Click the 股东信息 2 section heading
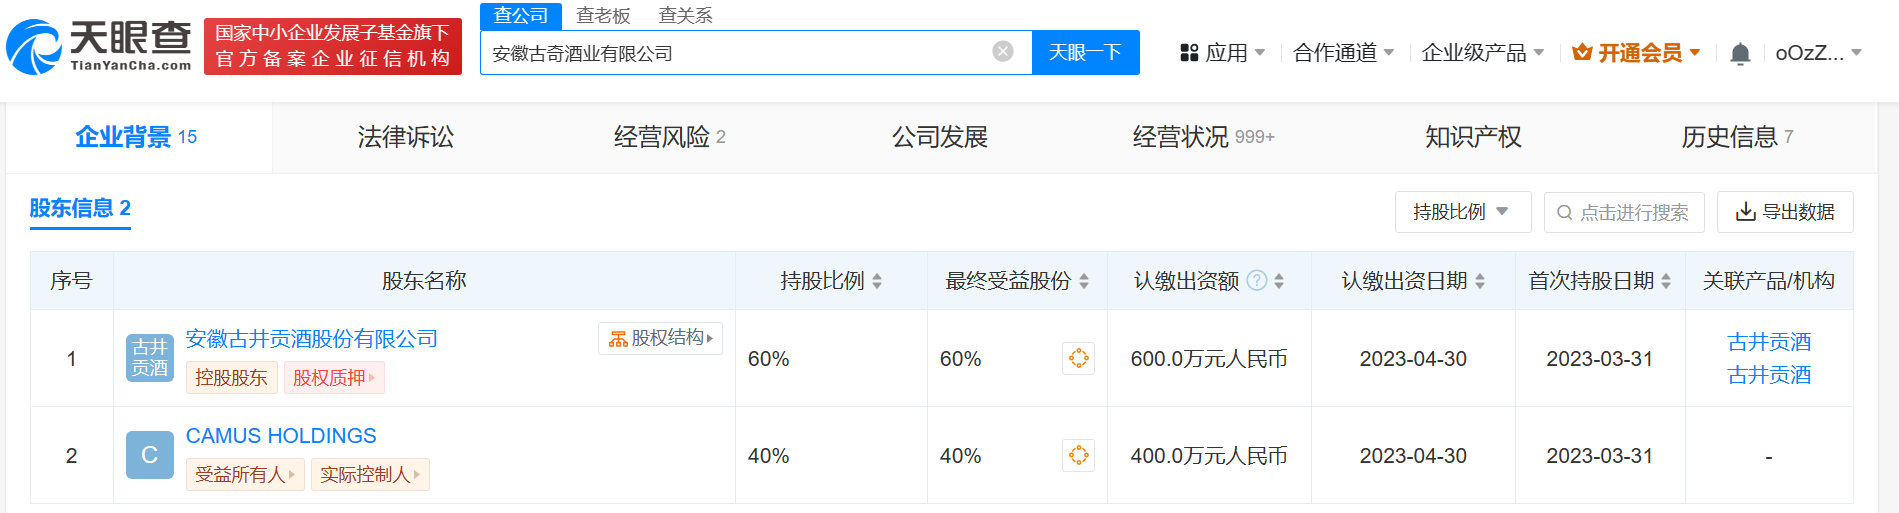The height and width of the screenshot is (513, 1899). click(x=80, y=208)
